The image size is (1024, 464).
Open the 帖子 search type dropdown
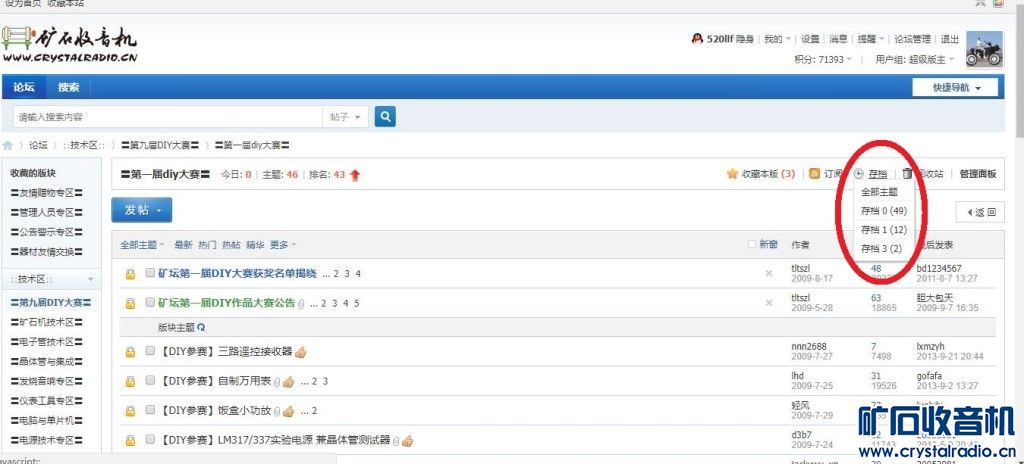click(345, 117)
